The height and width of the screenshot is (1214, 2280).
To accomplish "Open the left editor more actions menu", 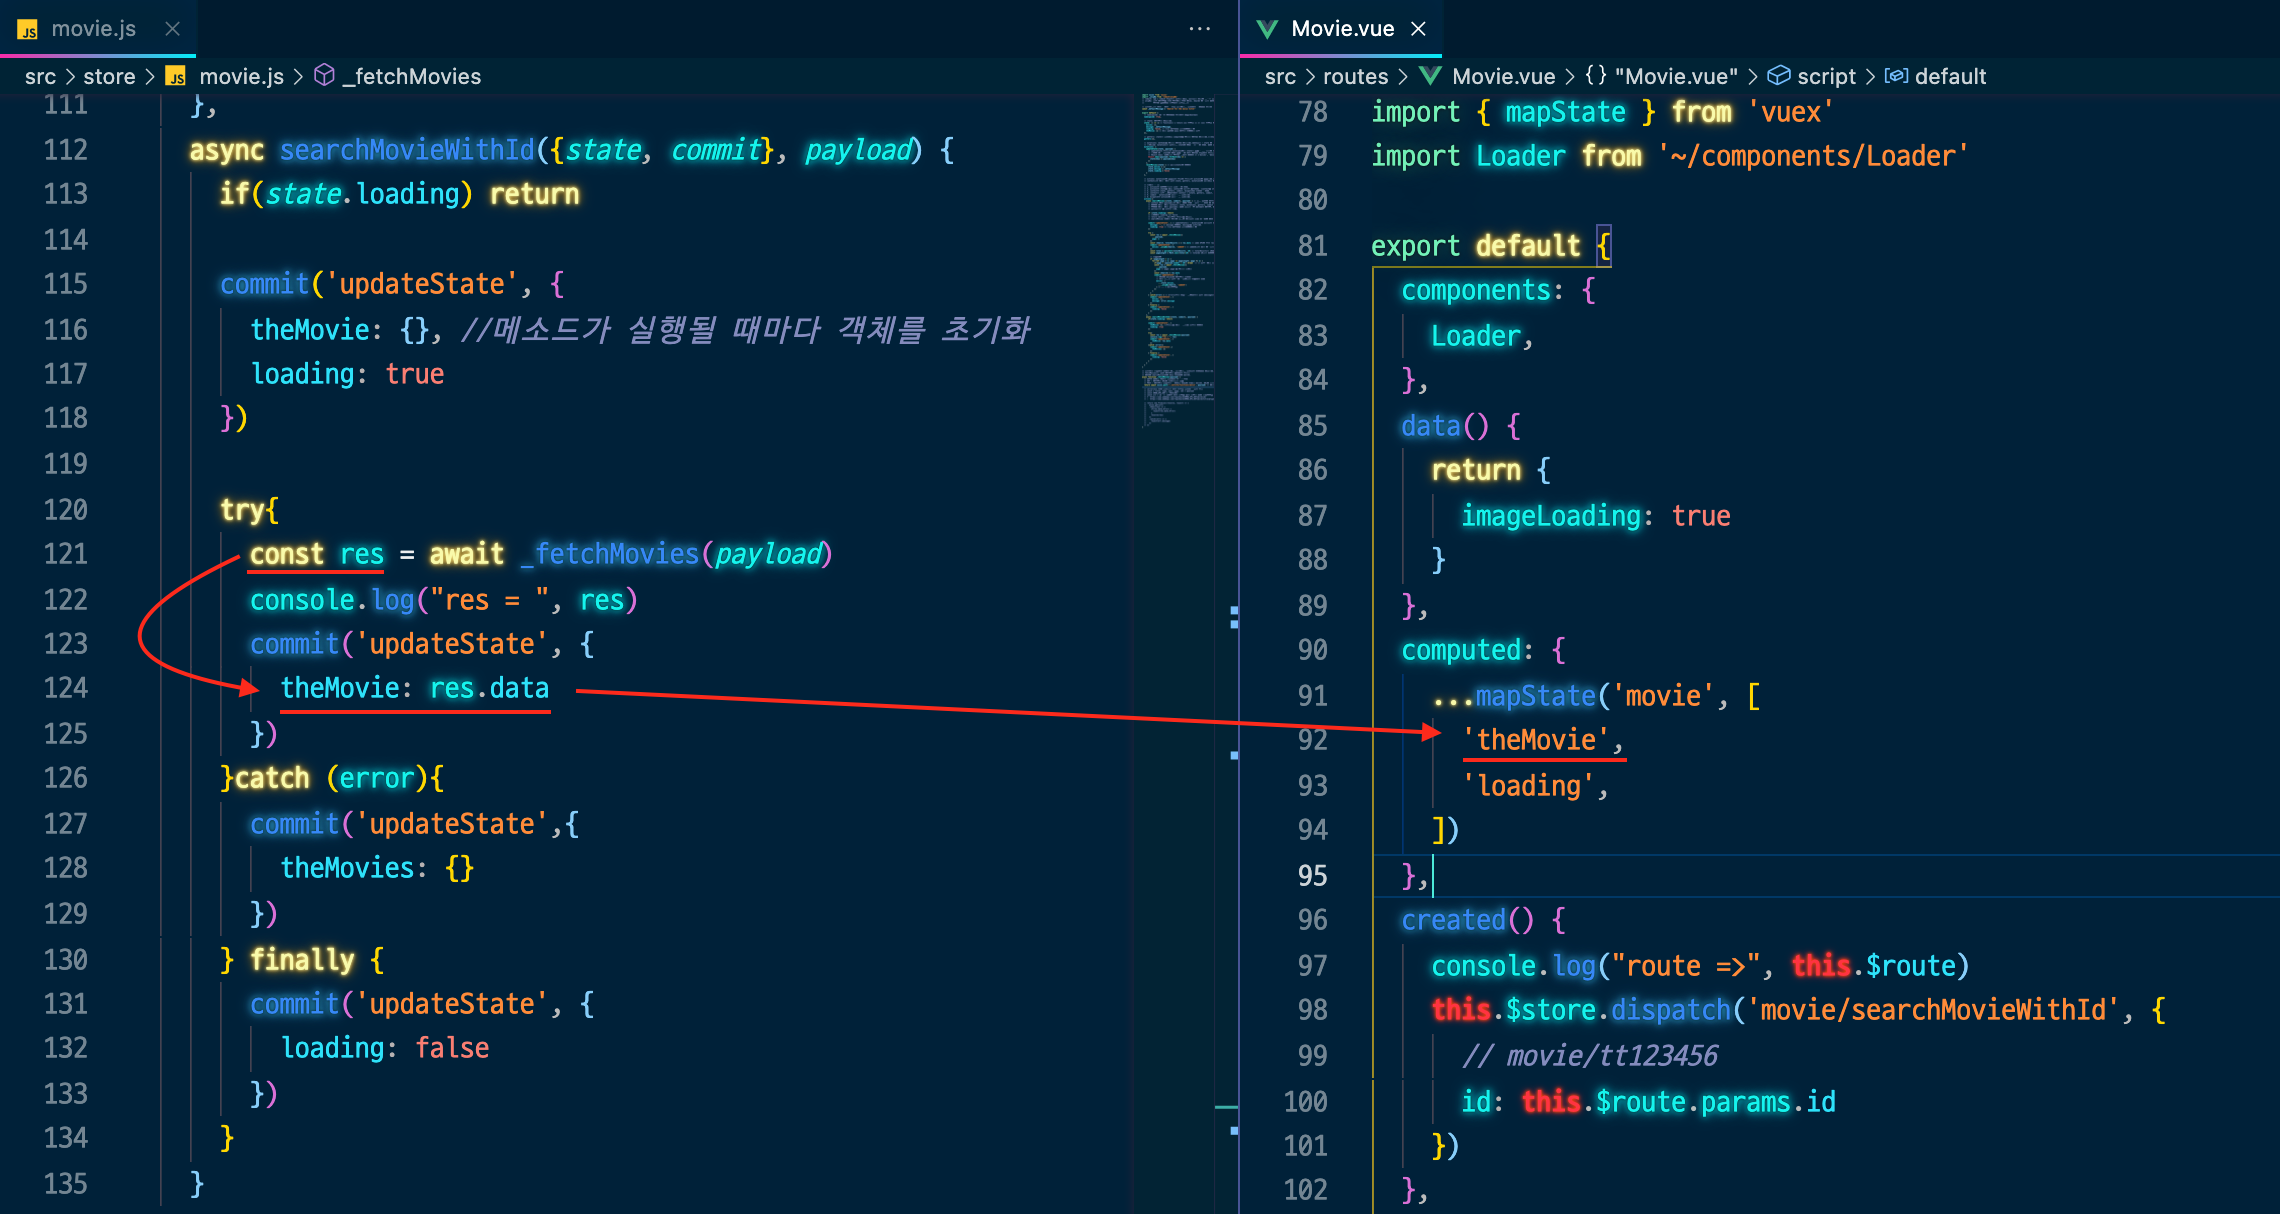I will [x=1199, y=28].
